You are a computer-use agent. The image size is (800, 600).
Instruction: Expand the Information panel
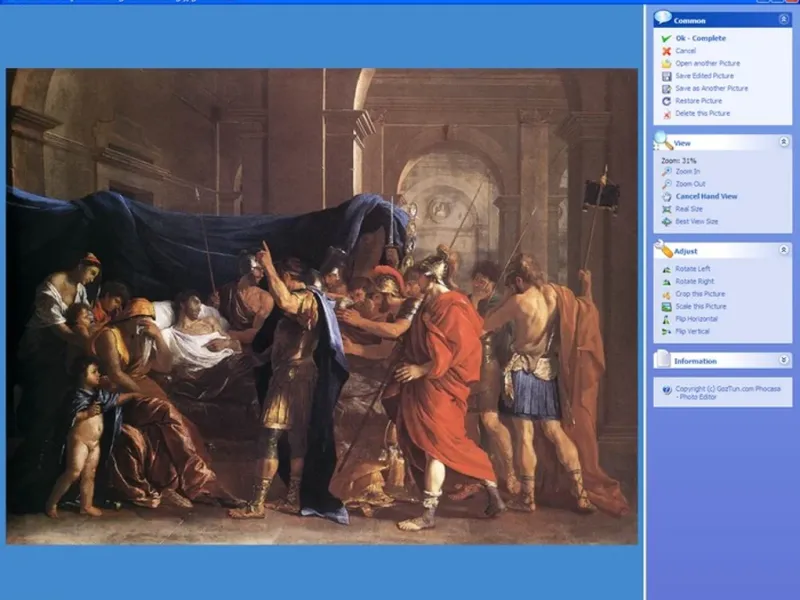click(x=784, y=360)
